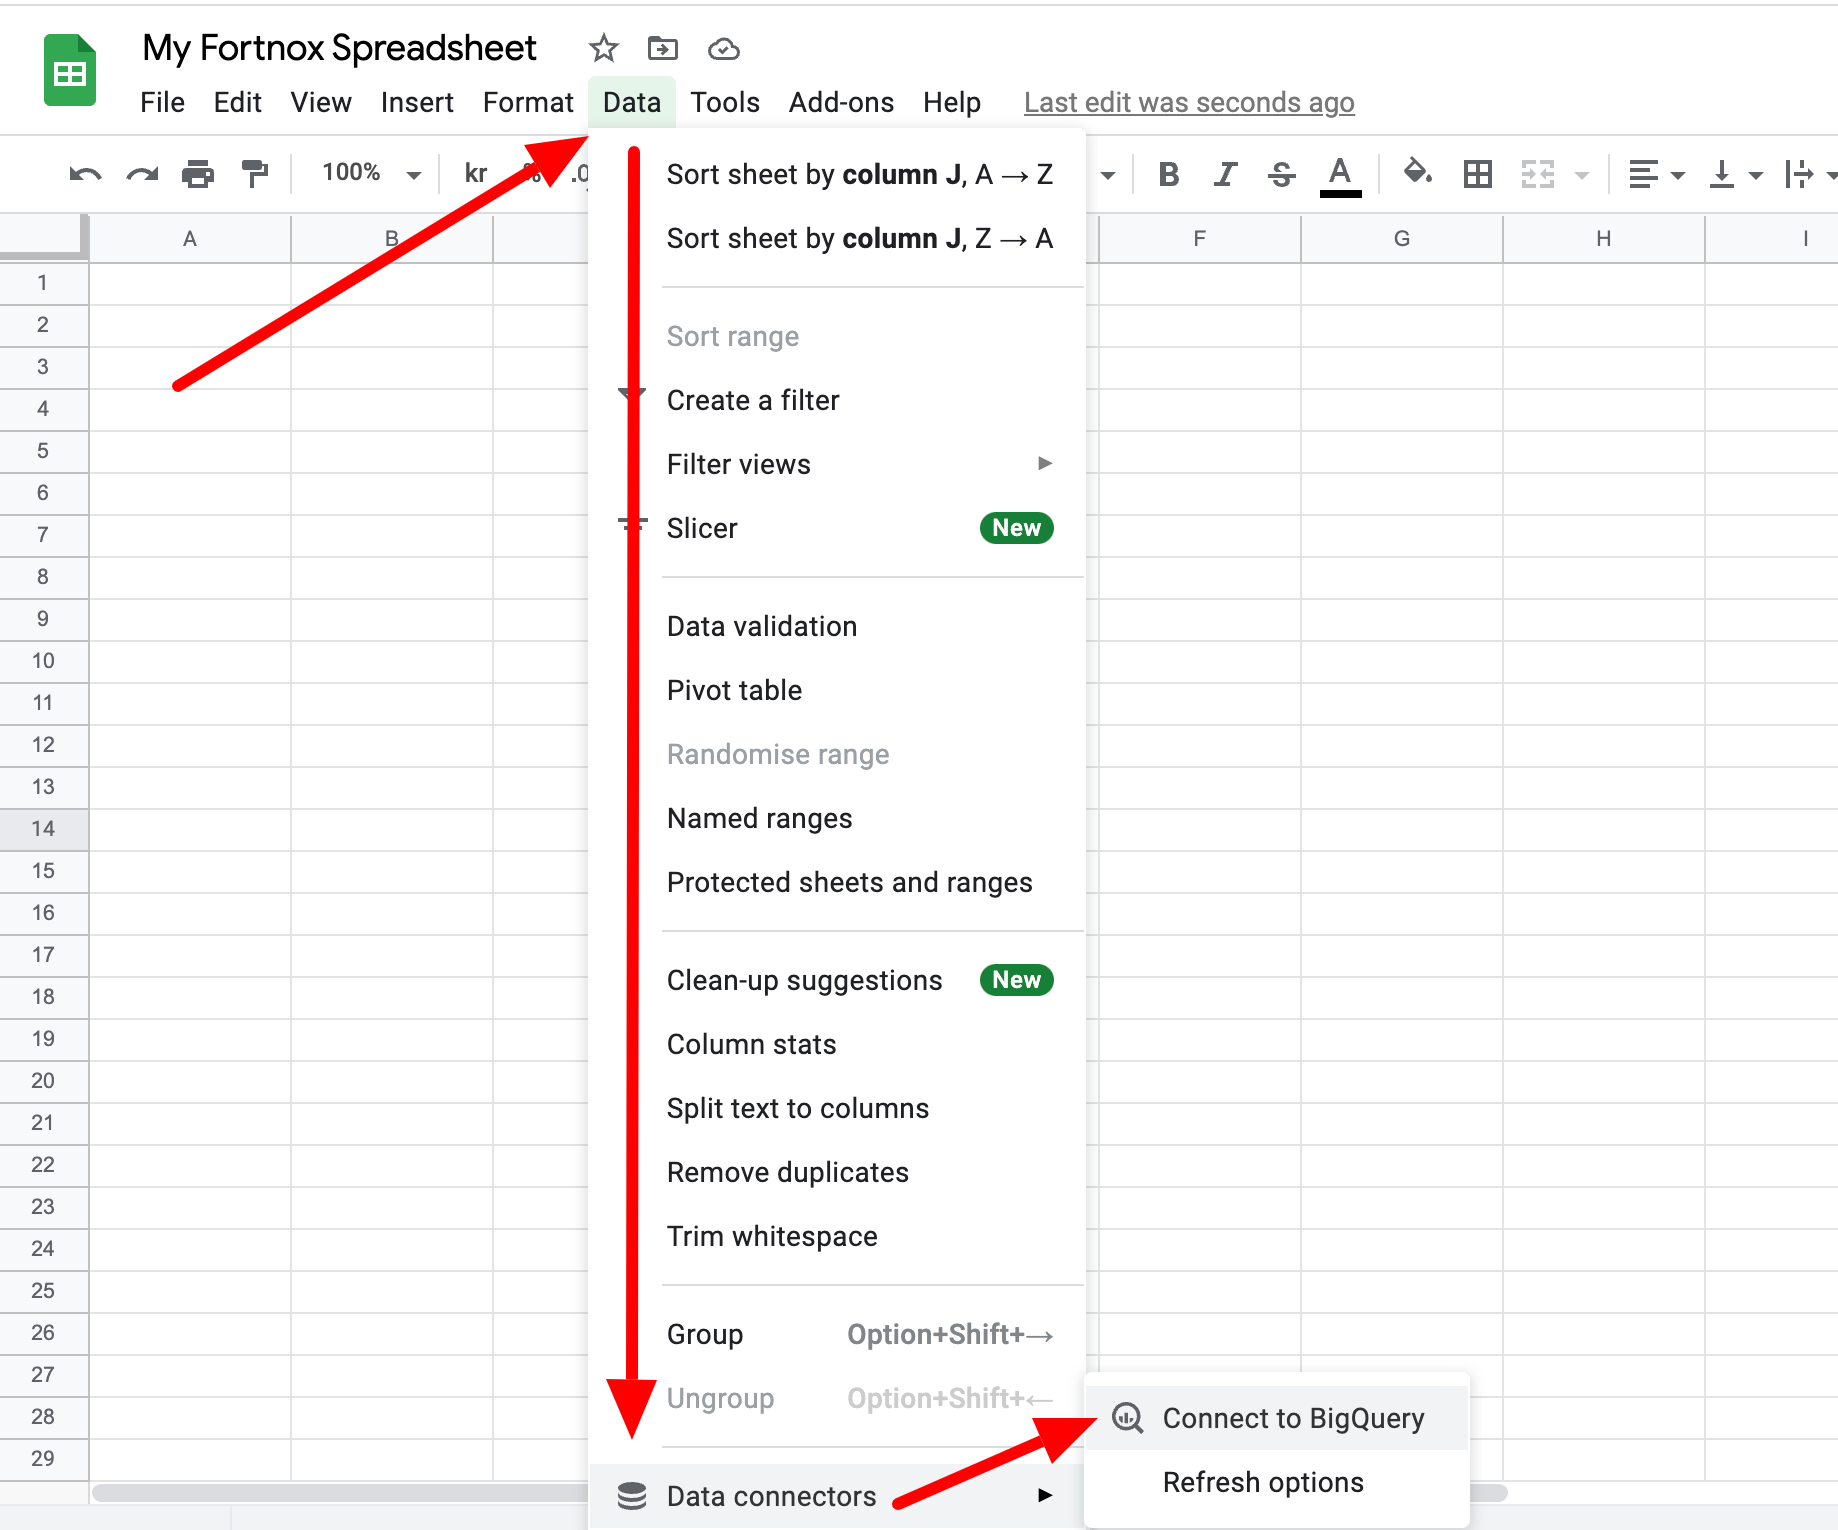Screen dimensions: 1838x1530
Task: Click the Undo icon in the toolbar
Action: tap(86, 173)
